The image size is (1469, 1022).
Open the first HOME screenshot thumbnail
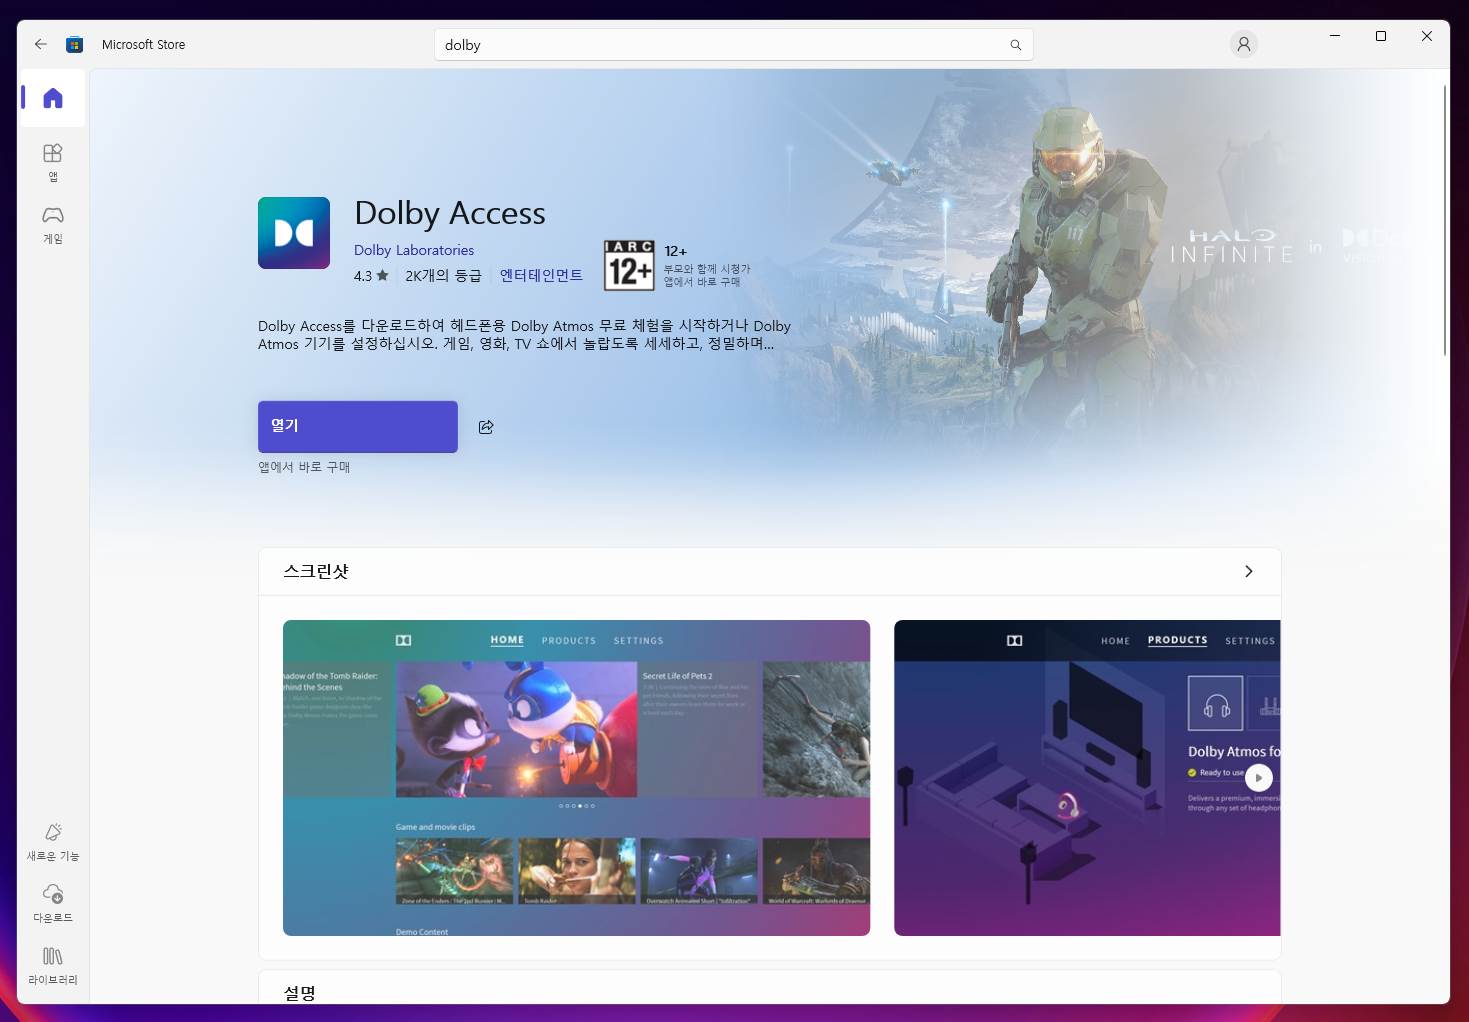tap(576, 778)
